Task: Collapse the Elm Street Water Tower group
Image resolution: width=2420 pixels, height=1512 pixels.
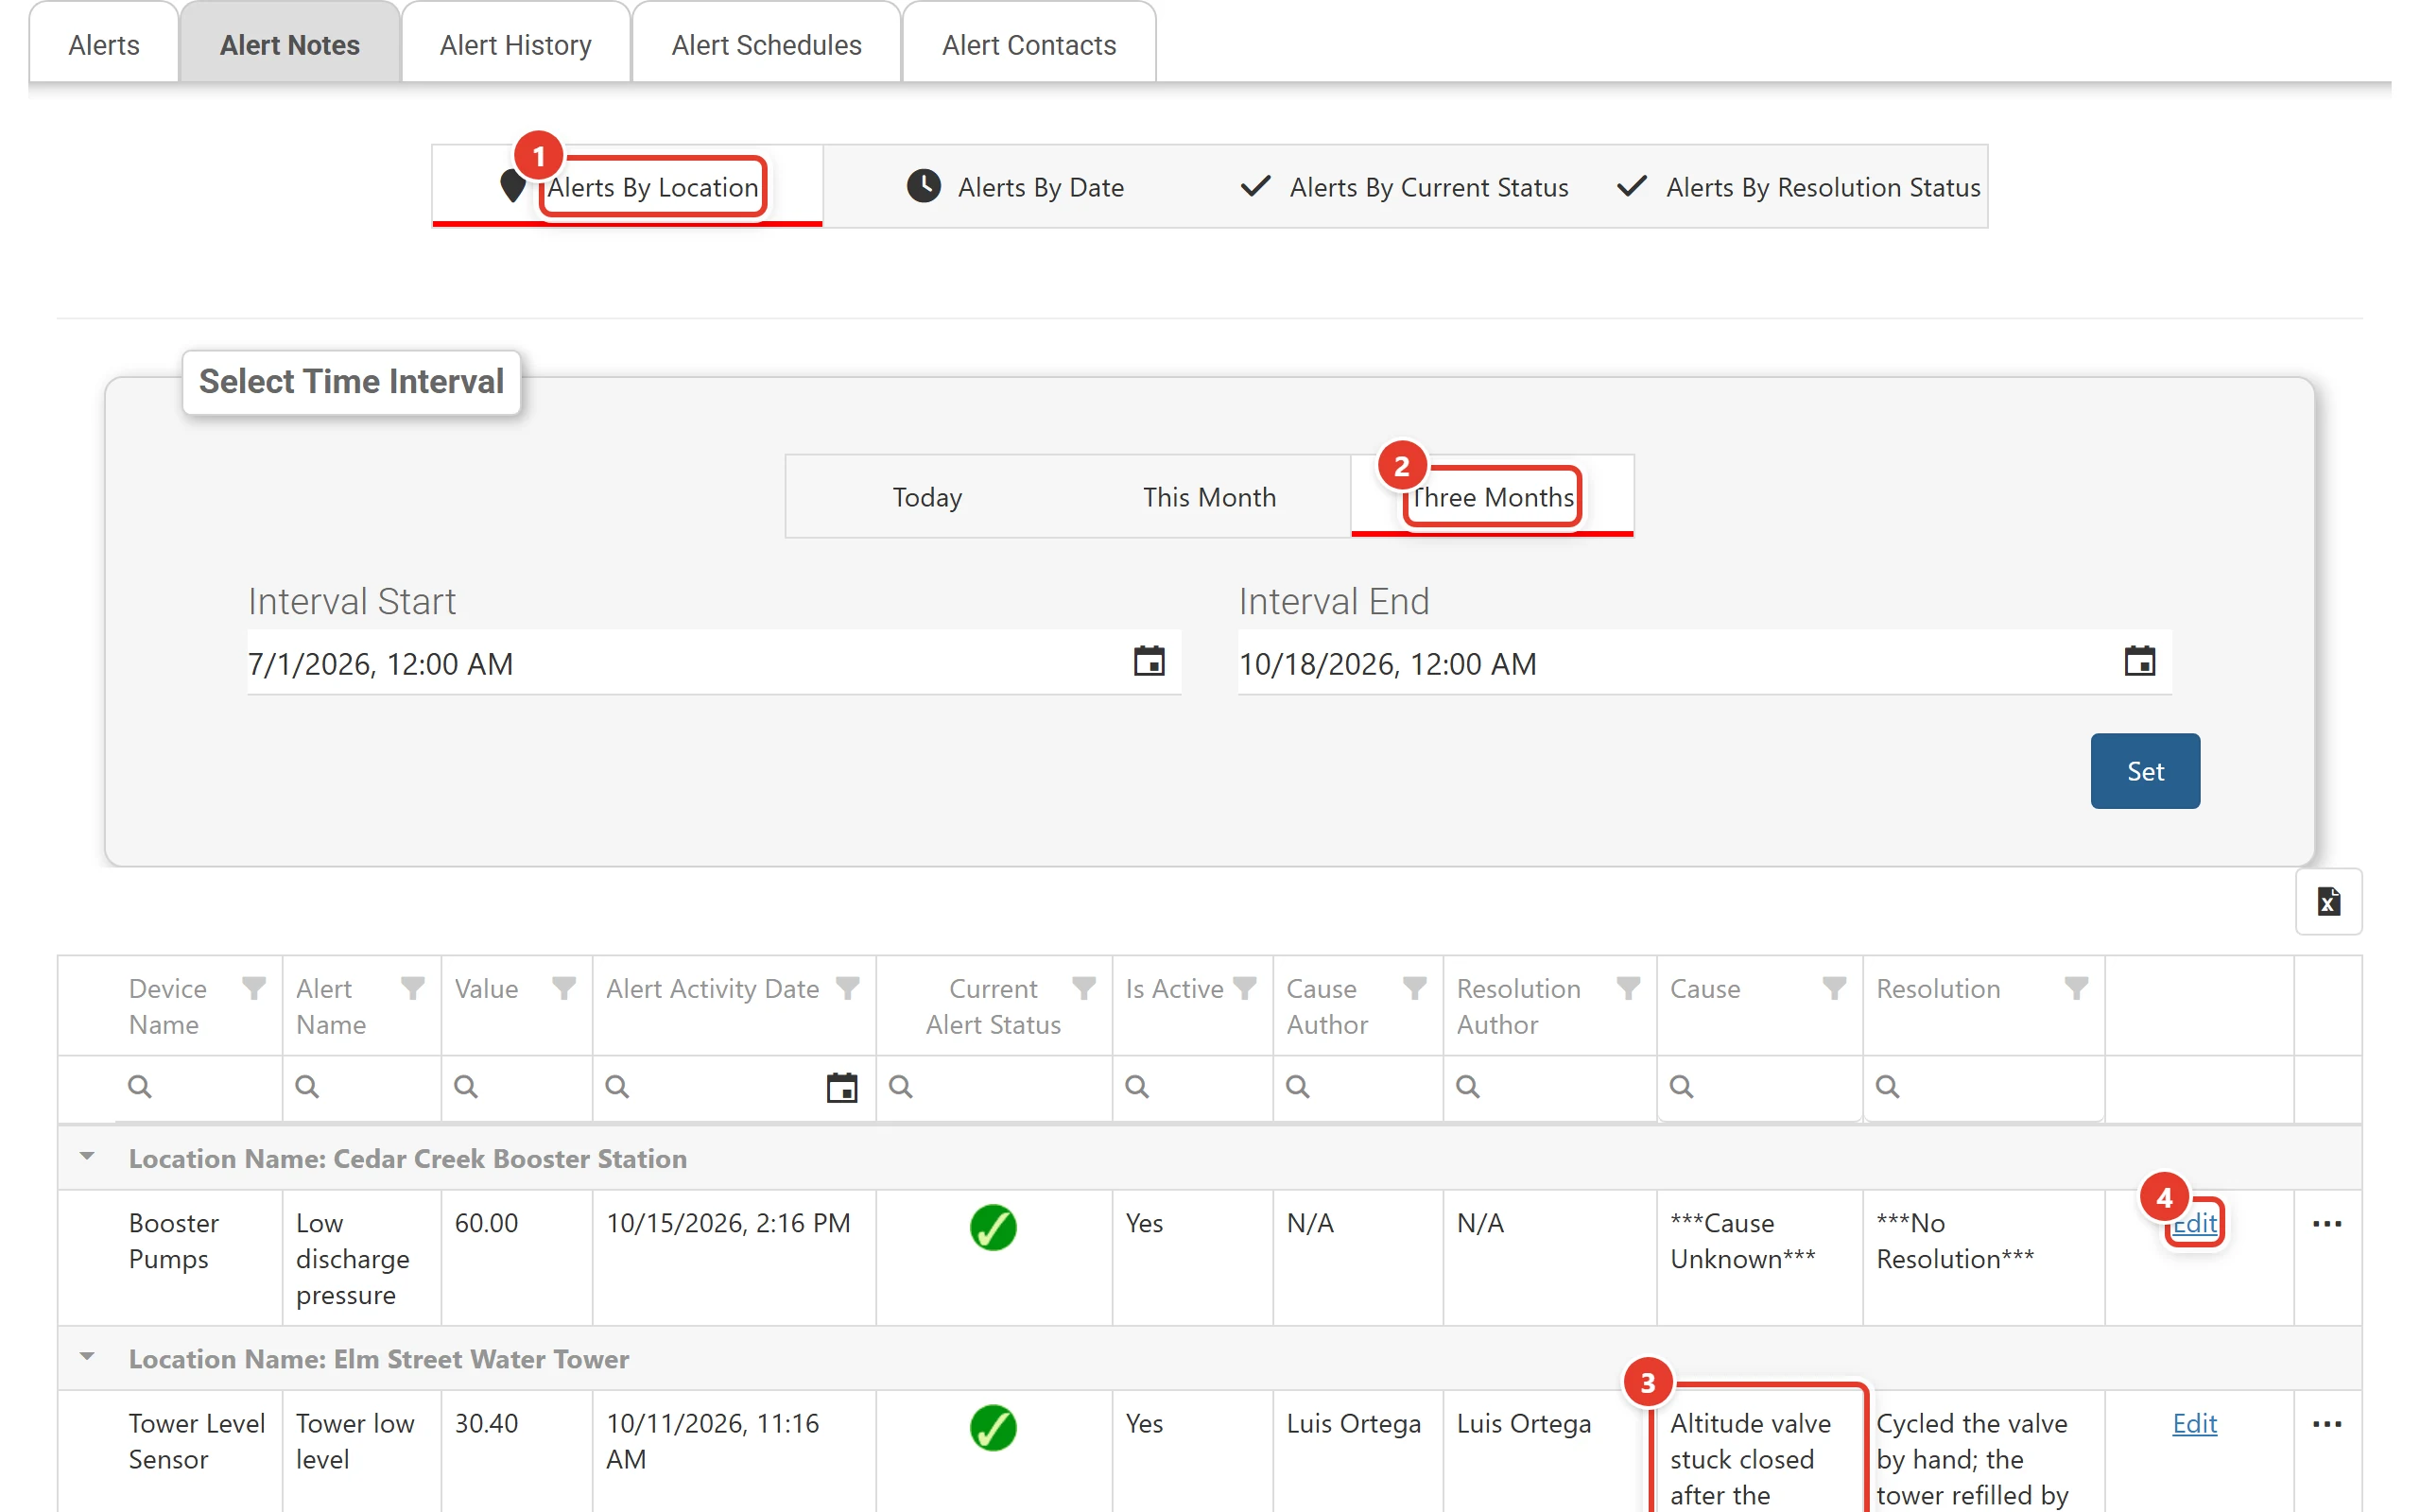Action: tap(87, 1357)
